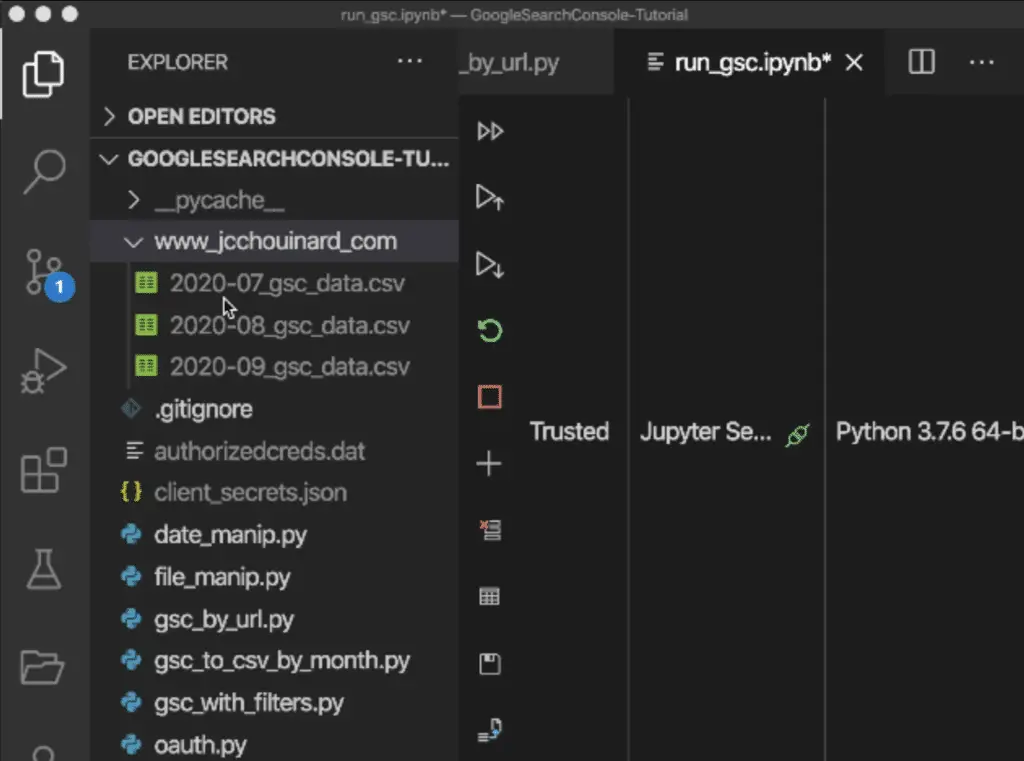The height and width of the screenshot is (761, 1024).
Task: Open 2020-07_gsc_data.csv file
Action: click(x=274, y=283)
